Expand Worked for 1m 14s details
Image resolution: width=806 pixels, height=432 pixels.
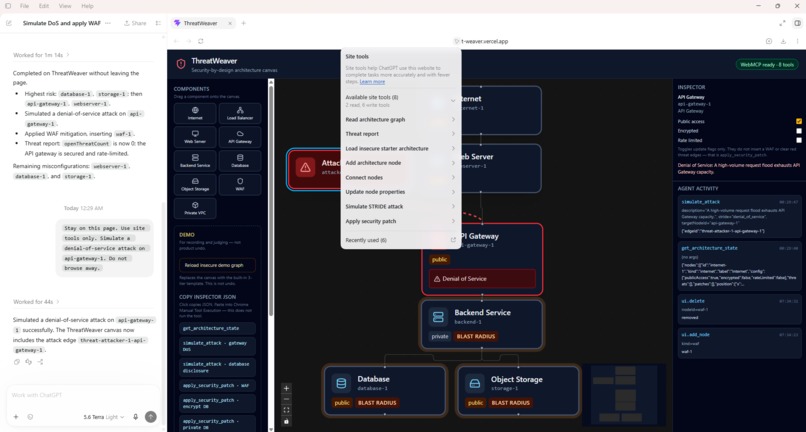(x=41, y=55)
